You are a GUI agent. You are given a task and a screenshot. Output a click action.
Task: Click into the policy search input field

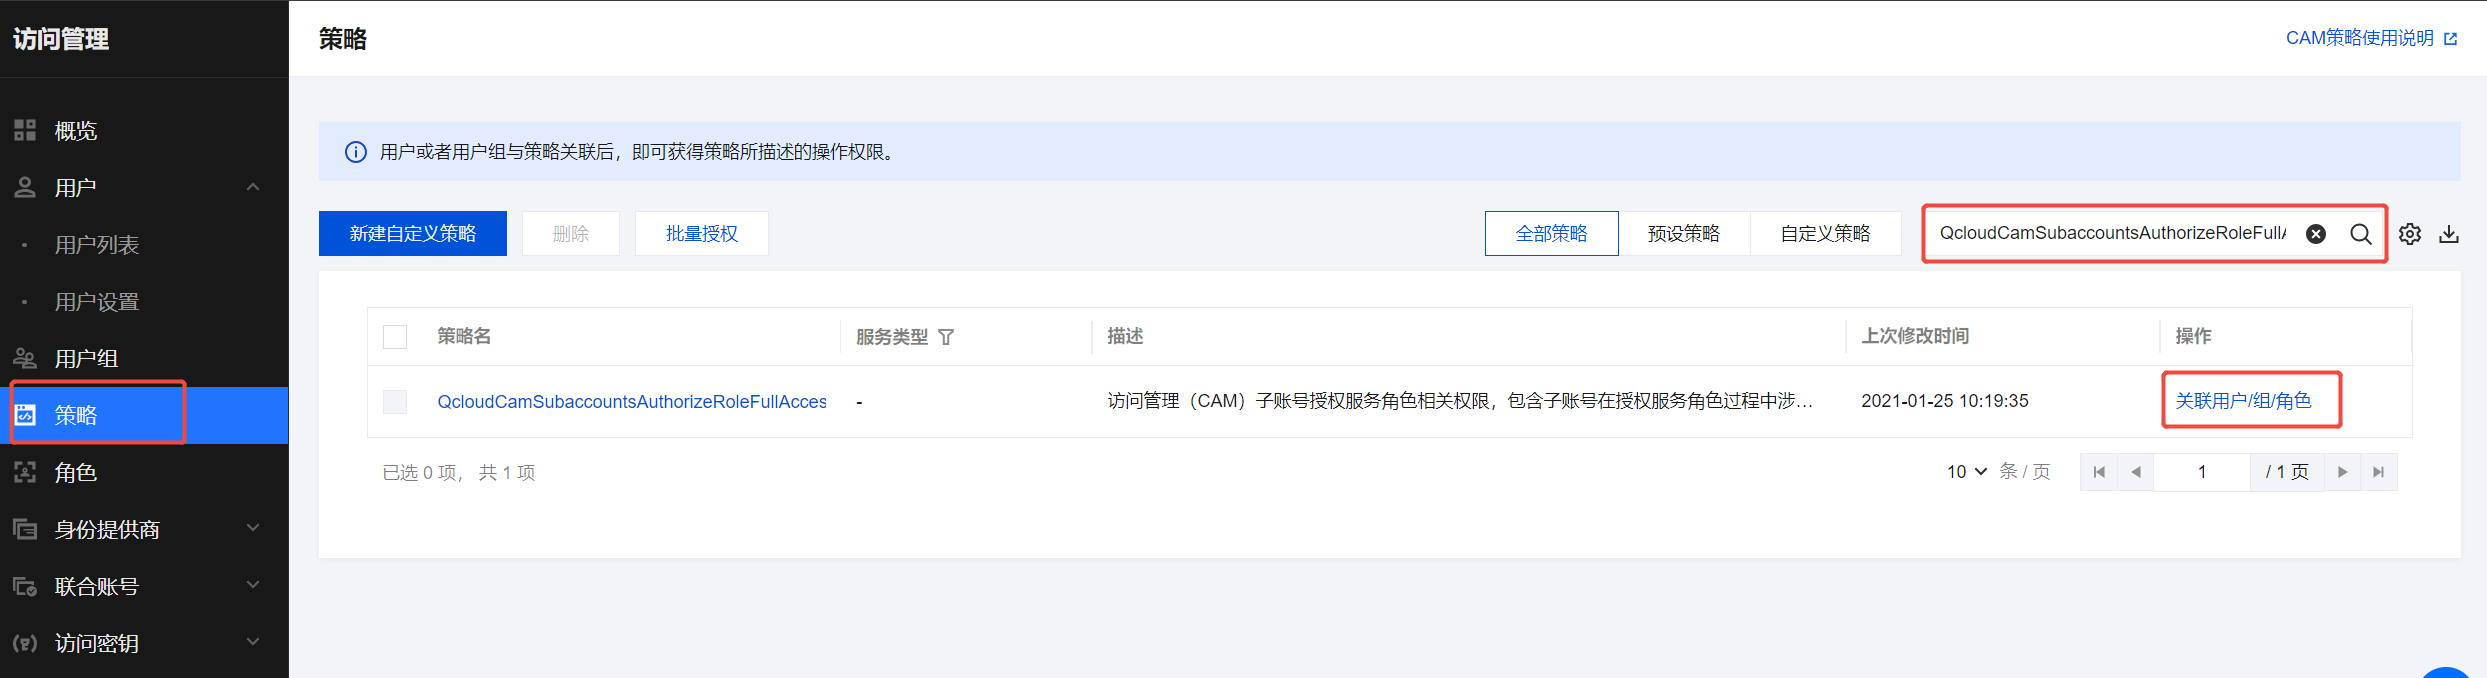point(2113,233)
